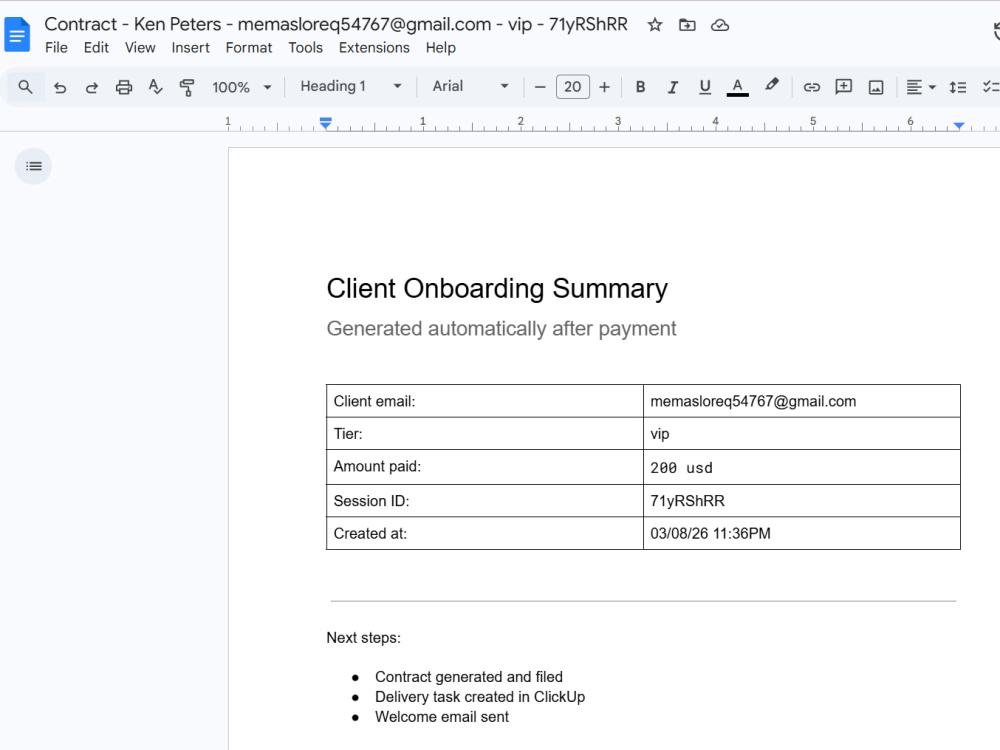Undo the last action
Image resolution: width=1000 pixels, height=750 pixels.
60,87
